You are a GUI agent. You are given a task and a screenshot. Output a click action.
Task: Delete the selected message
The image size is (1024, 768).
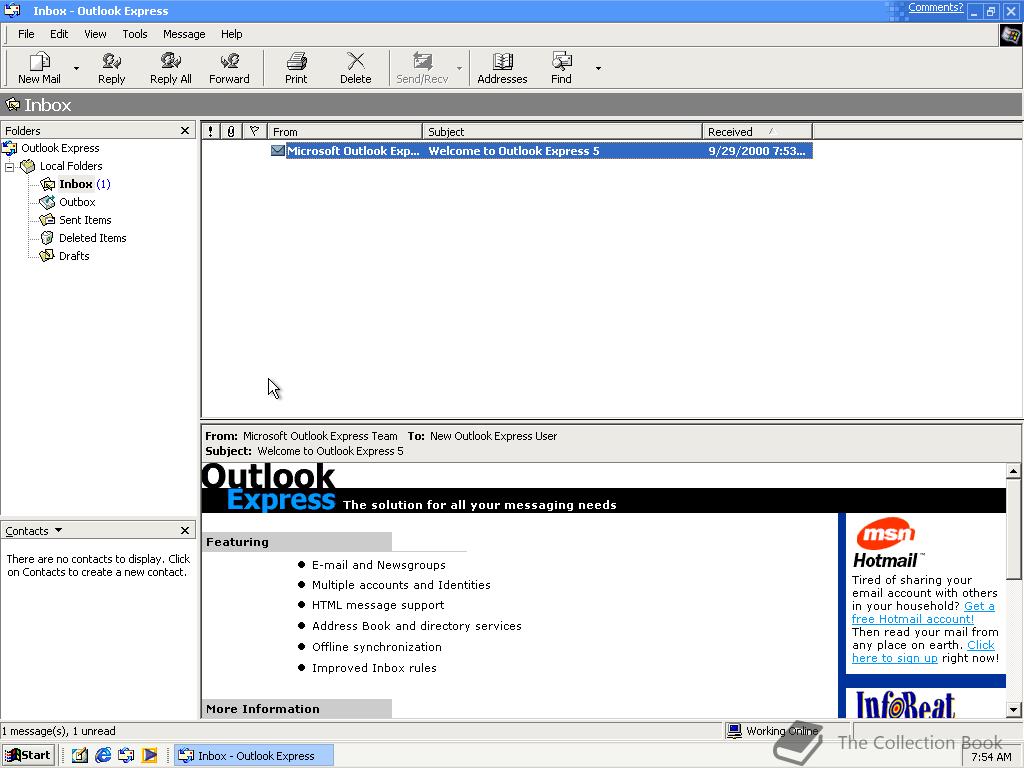point(355,68)
